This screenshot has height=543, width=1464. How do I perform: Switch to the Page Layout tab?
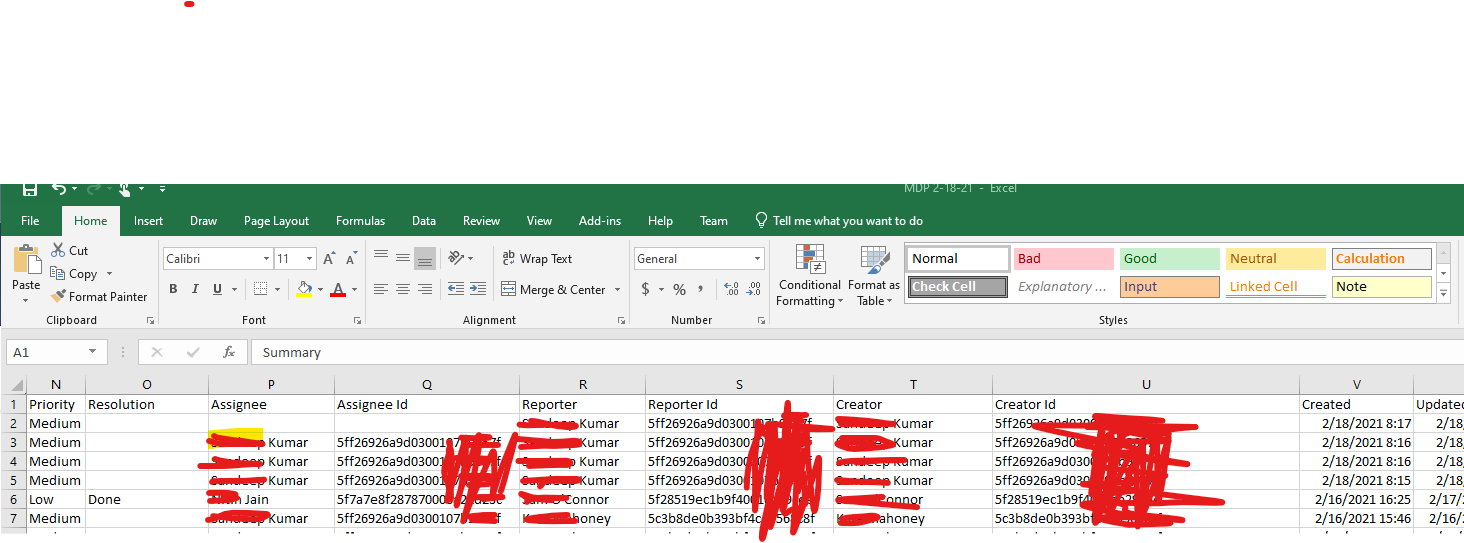tap(276, 221)
